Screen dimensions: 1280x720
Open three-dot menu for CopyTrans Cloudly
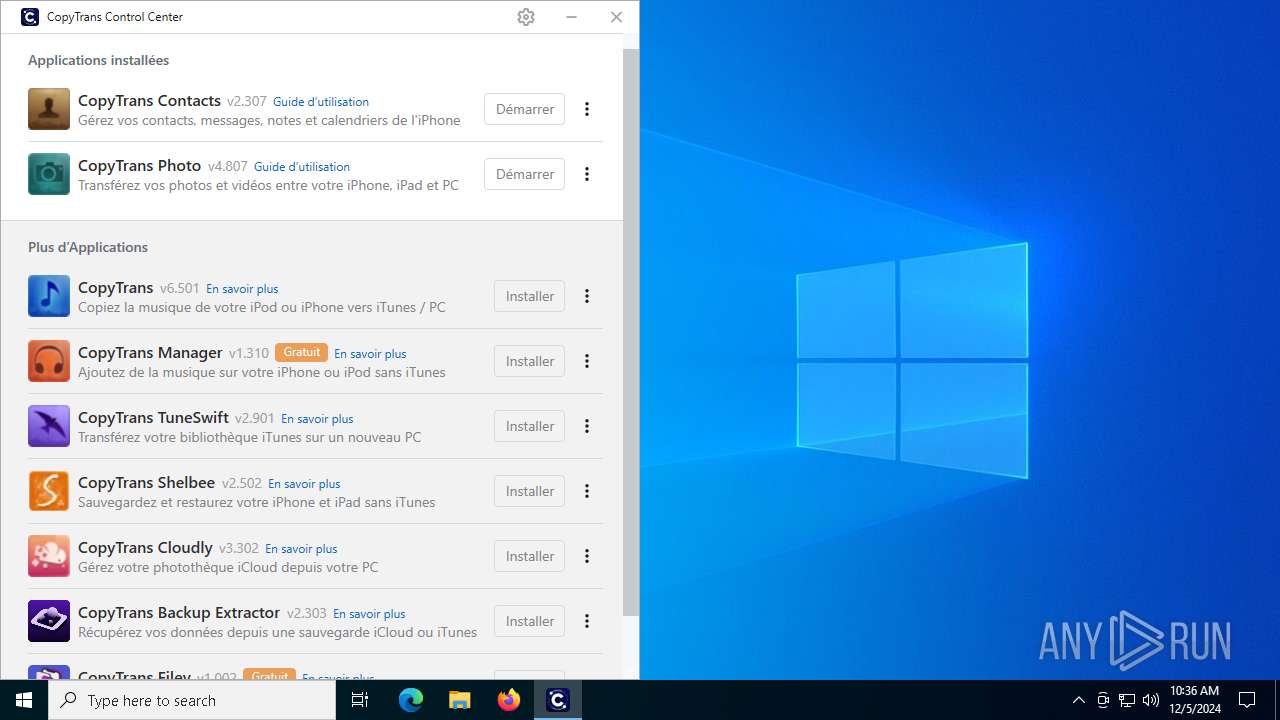587,556
